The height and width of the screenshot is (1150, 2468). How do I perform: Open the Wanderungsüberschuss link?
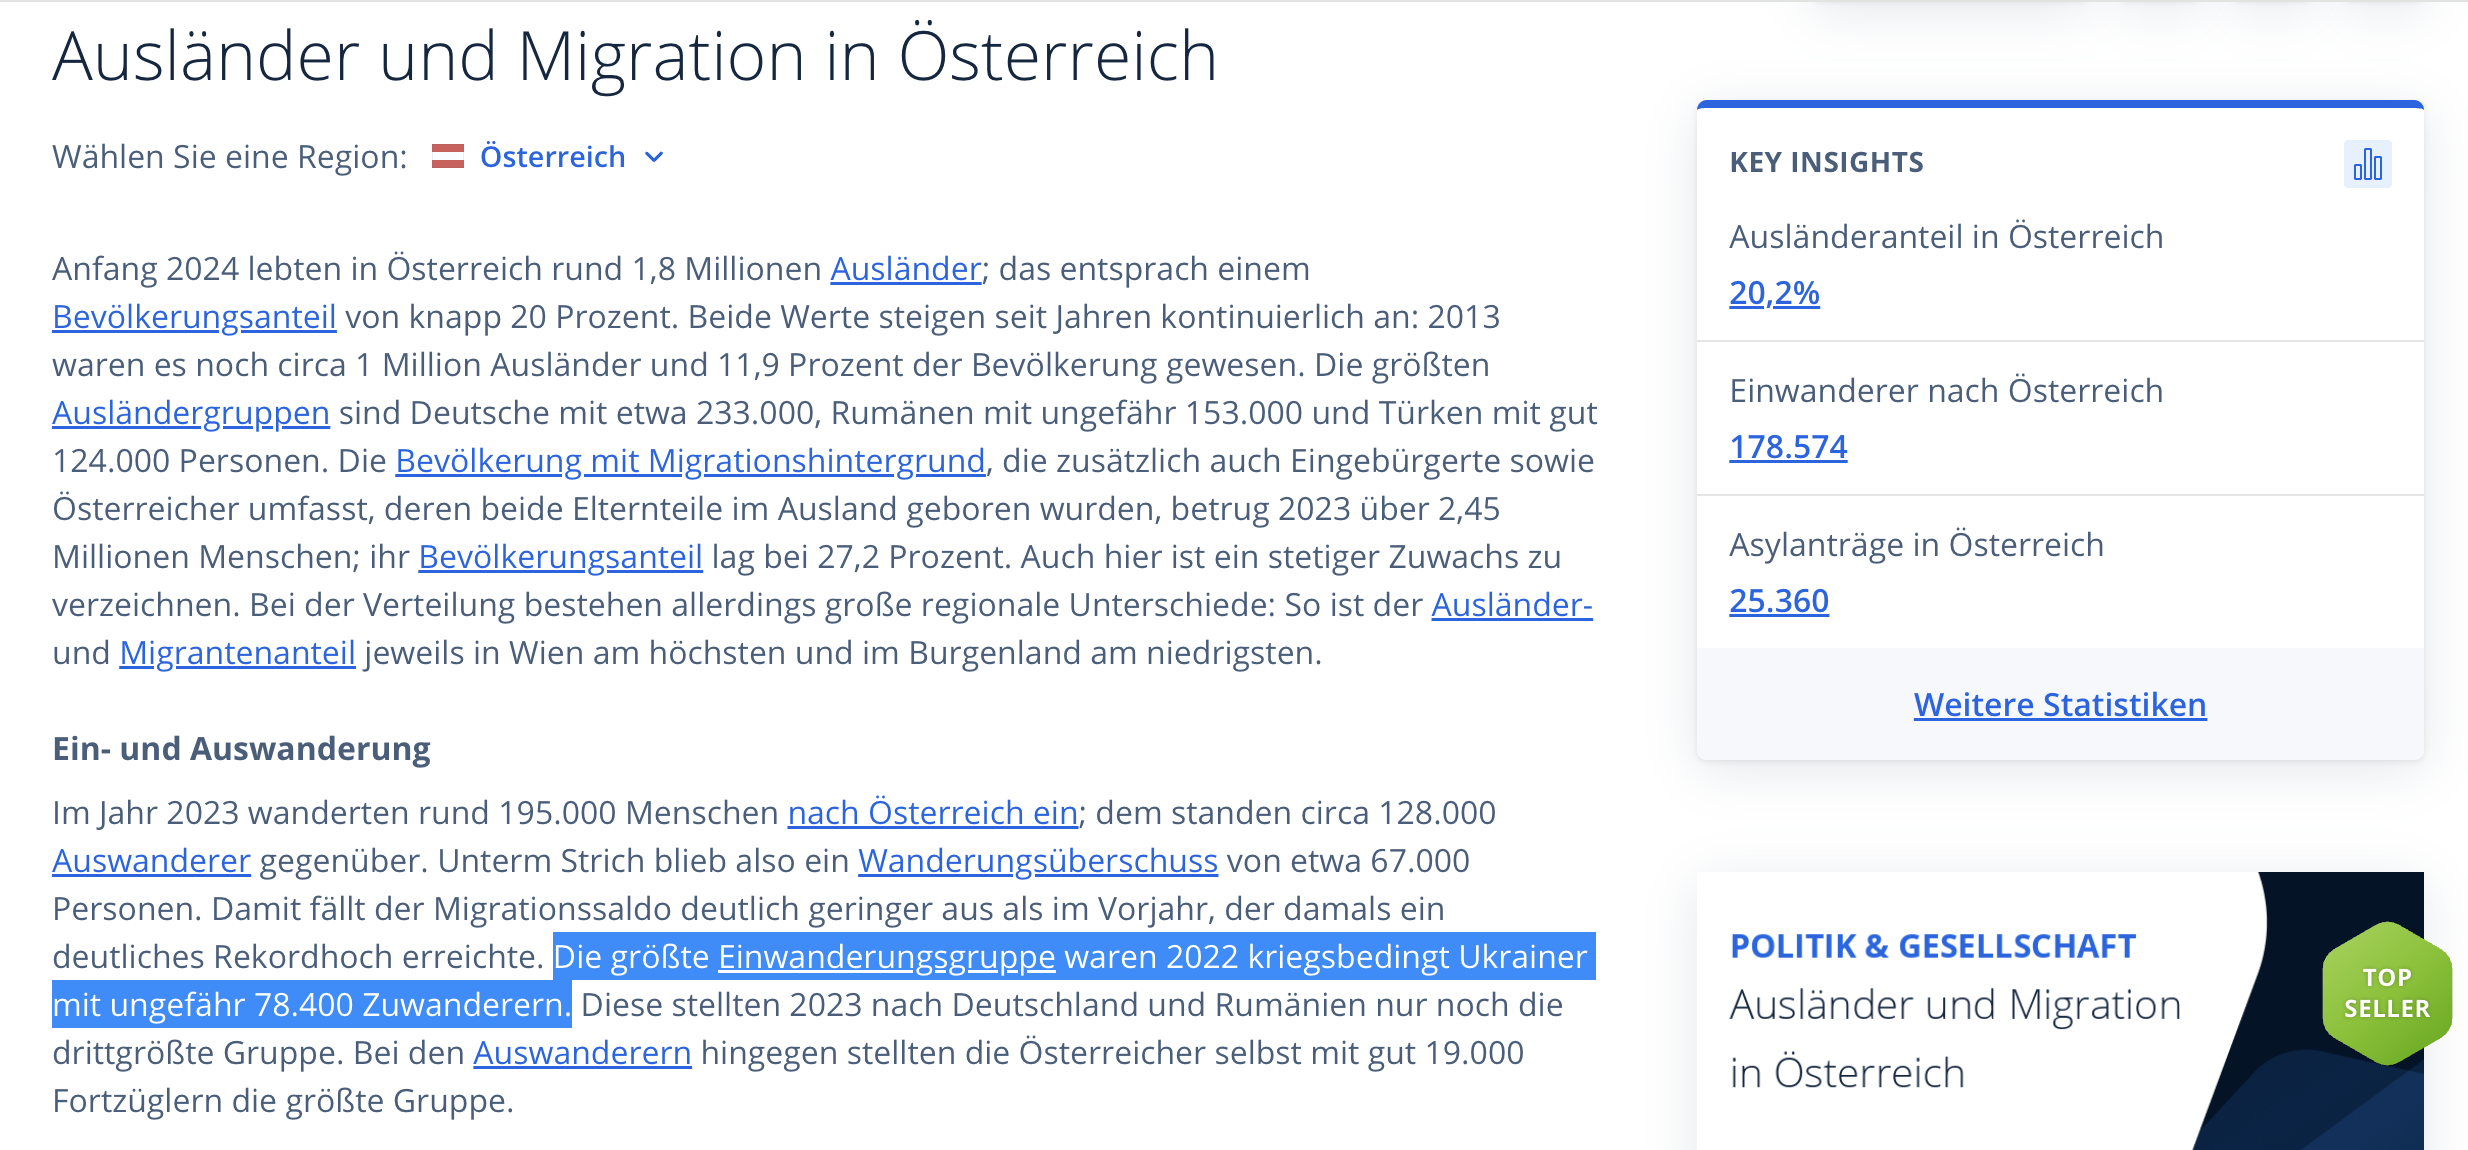click(x=1037, y=861)
